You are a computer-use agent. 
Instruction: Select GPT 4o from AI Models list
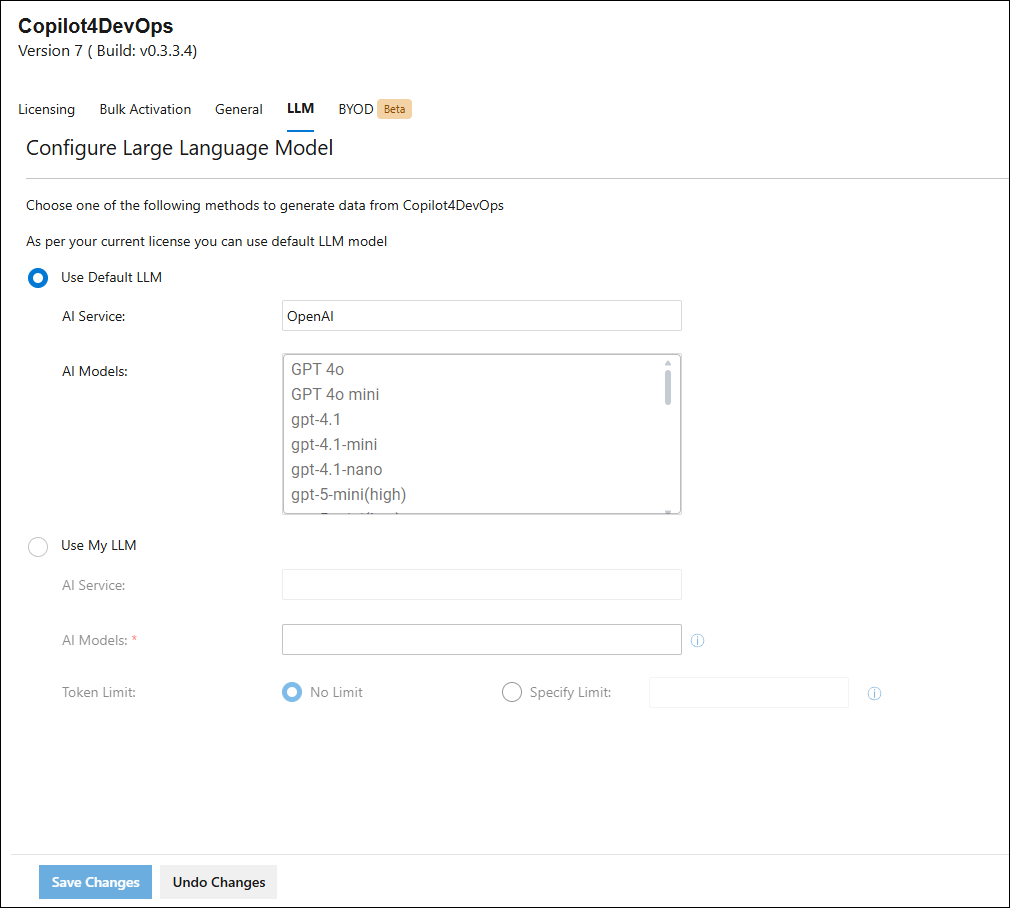coord(318,370)
